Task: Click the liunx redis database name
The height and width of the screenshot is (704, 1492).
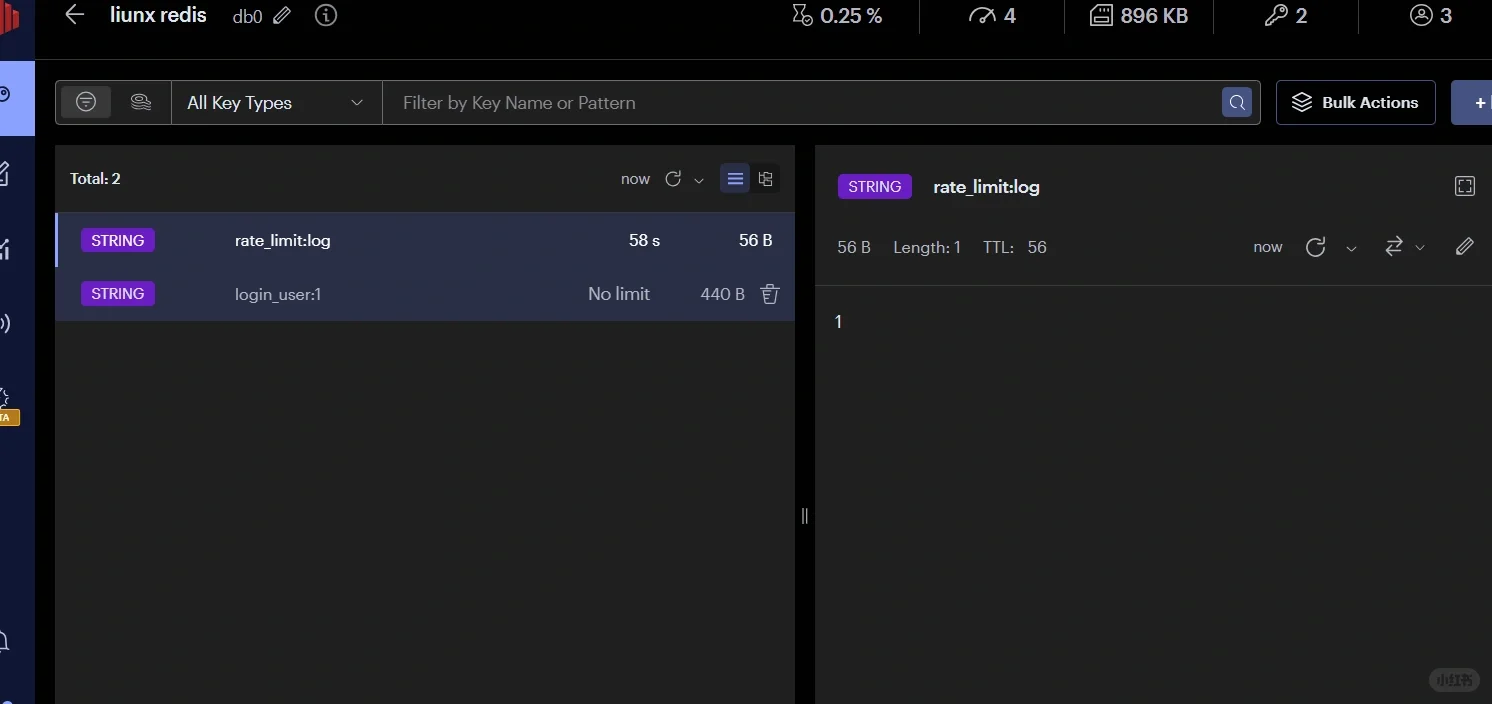Action: point(158,15)
